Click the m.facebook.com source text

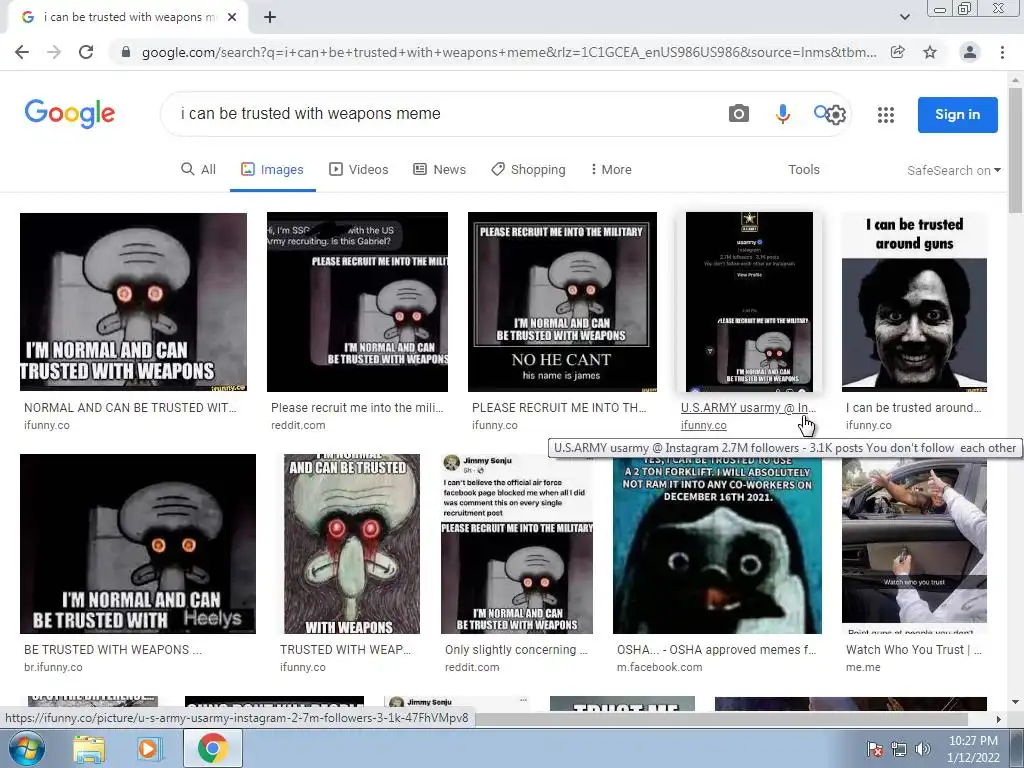(660, 667)
